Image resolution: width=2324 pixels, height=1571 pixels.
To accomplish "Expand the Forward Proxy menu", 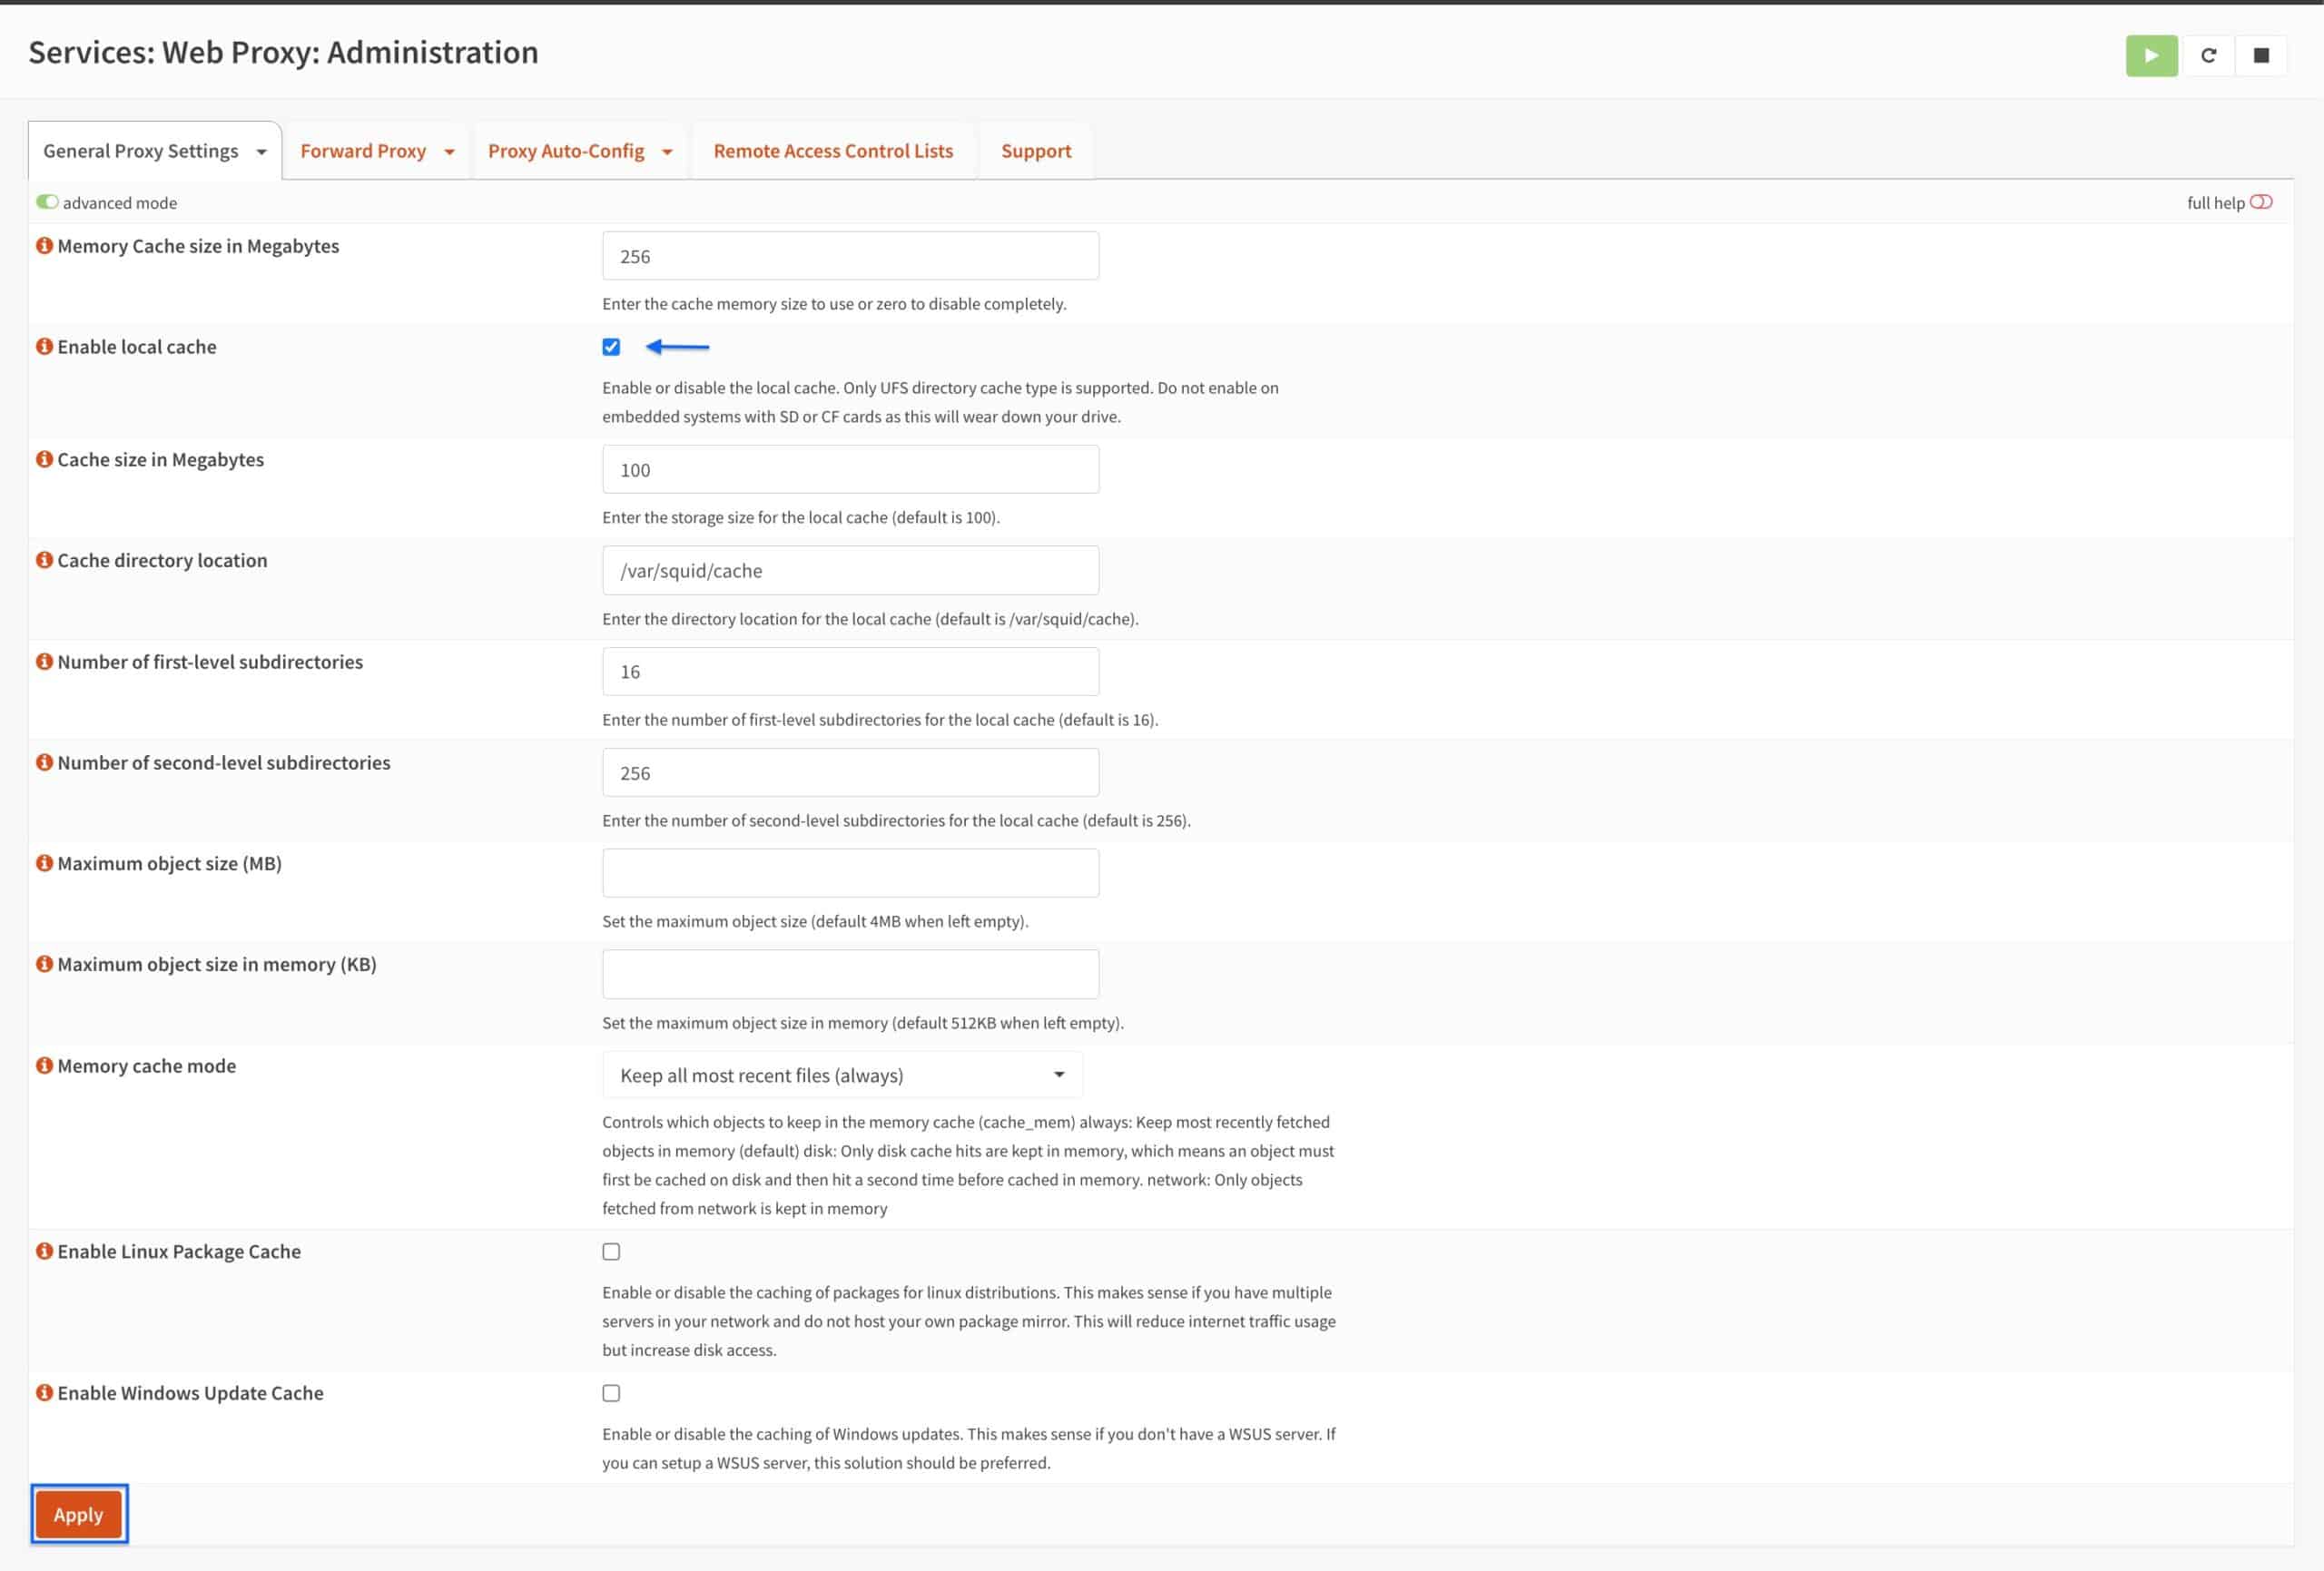I will pyautogui.click(x=375, y=150).
